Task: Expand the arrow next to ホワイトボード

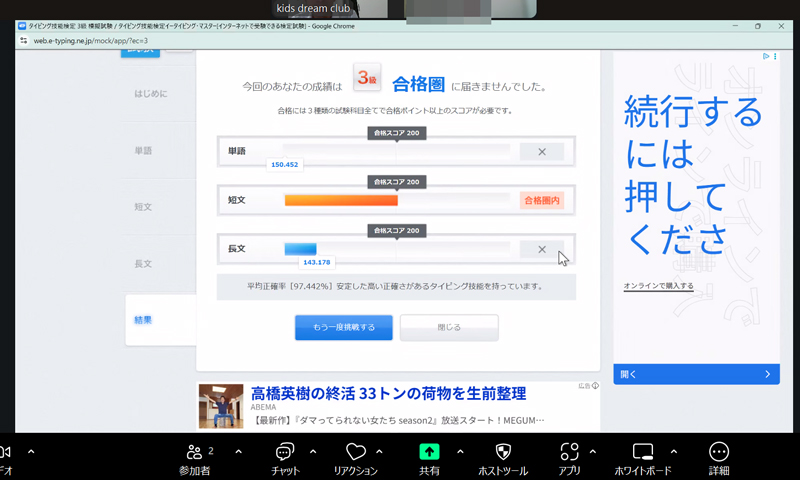Action: click(x=674, y=451)
